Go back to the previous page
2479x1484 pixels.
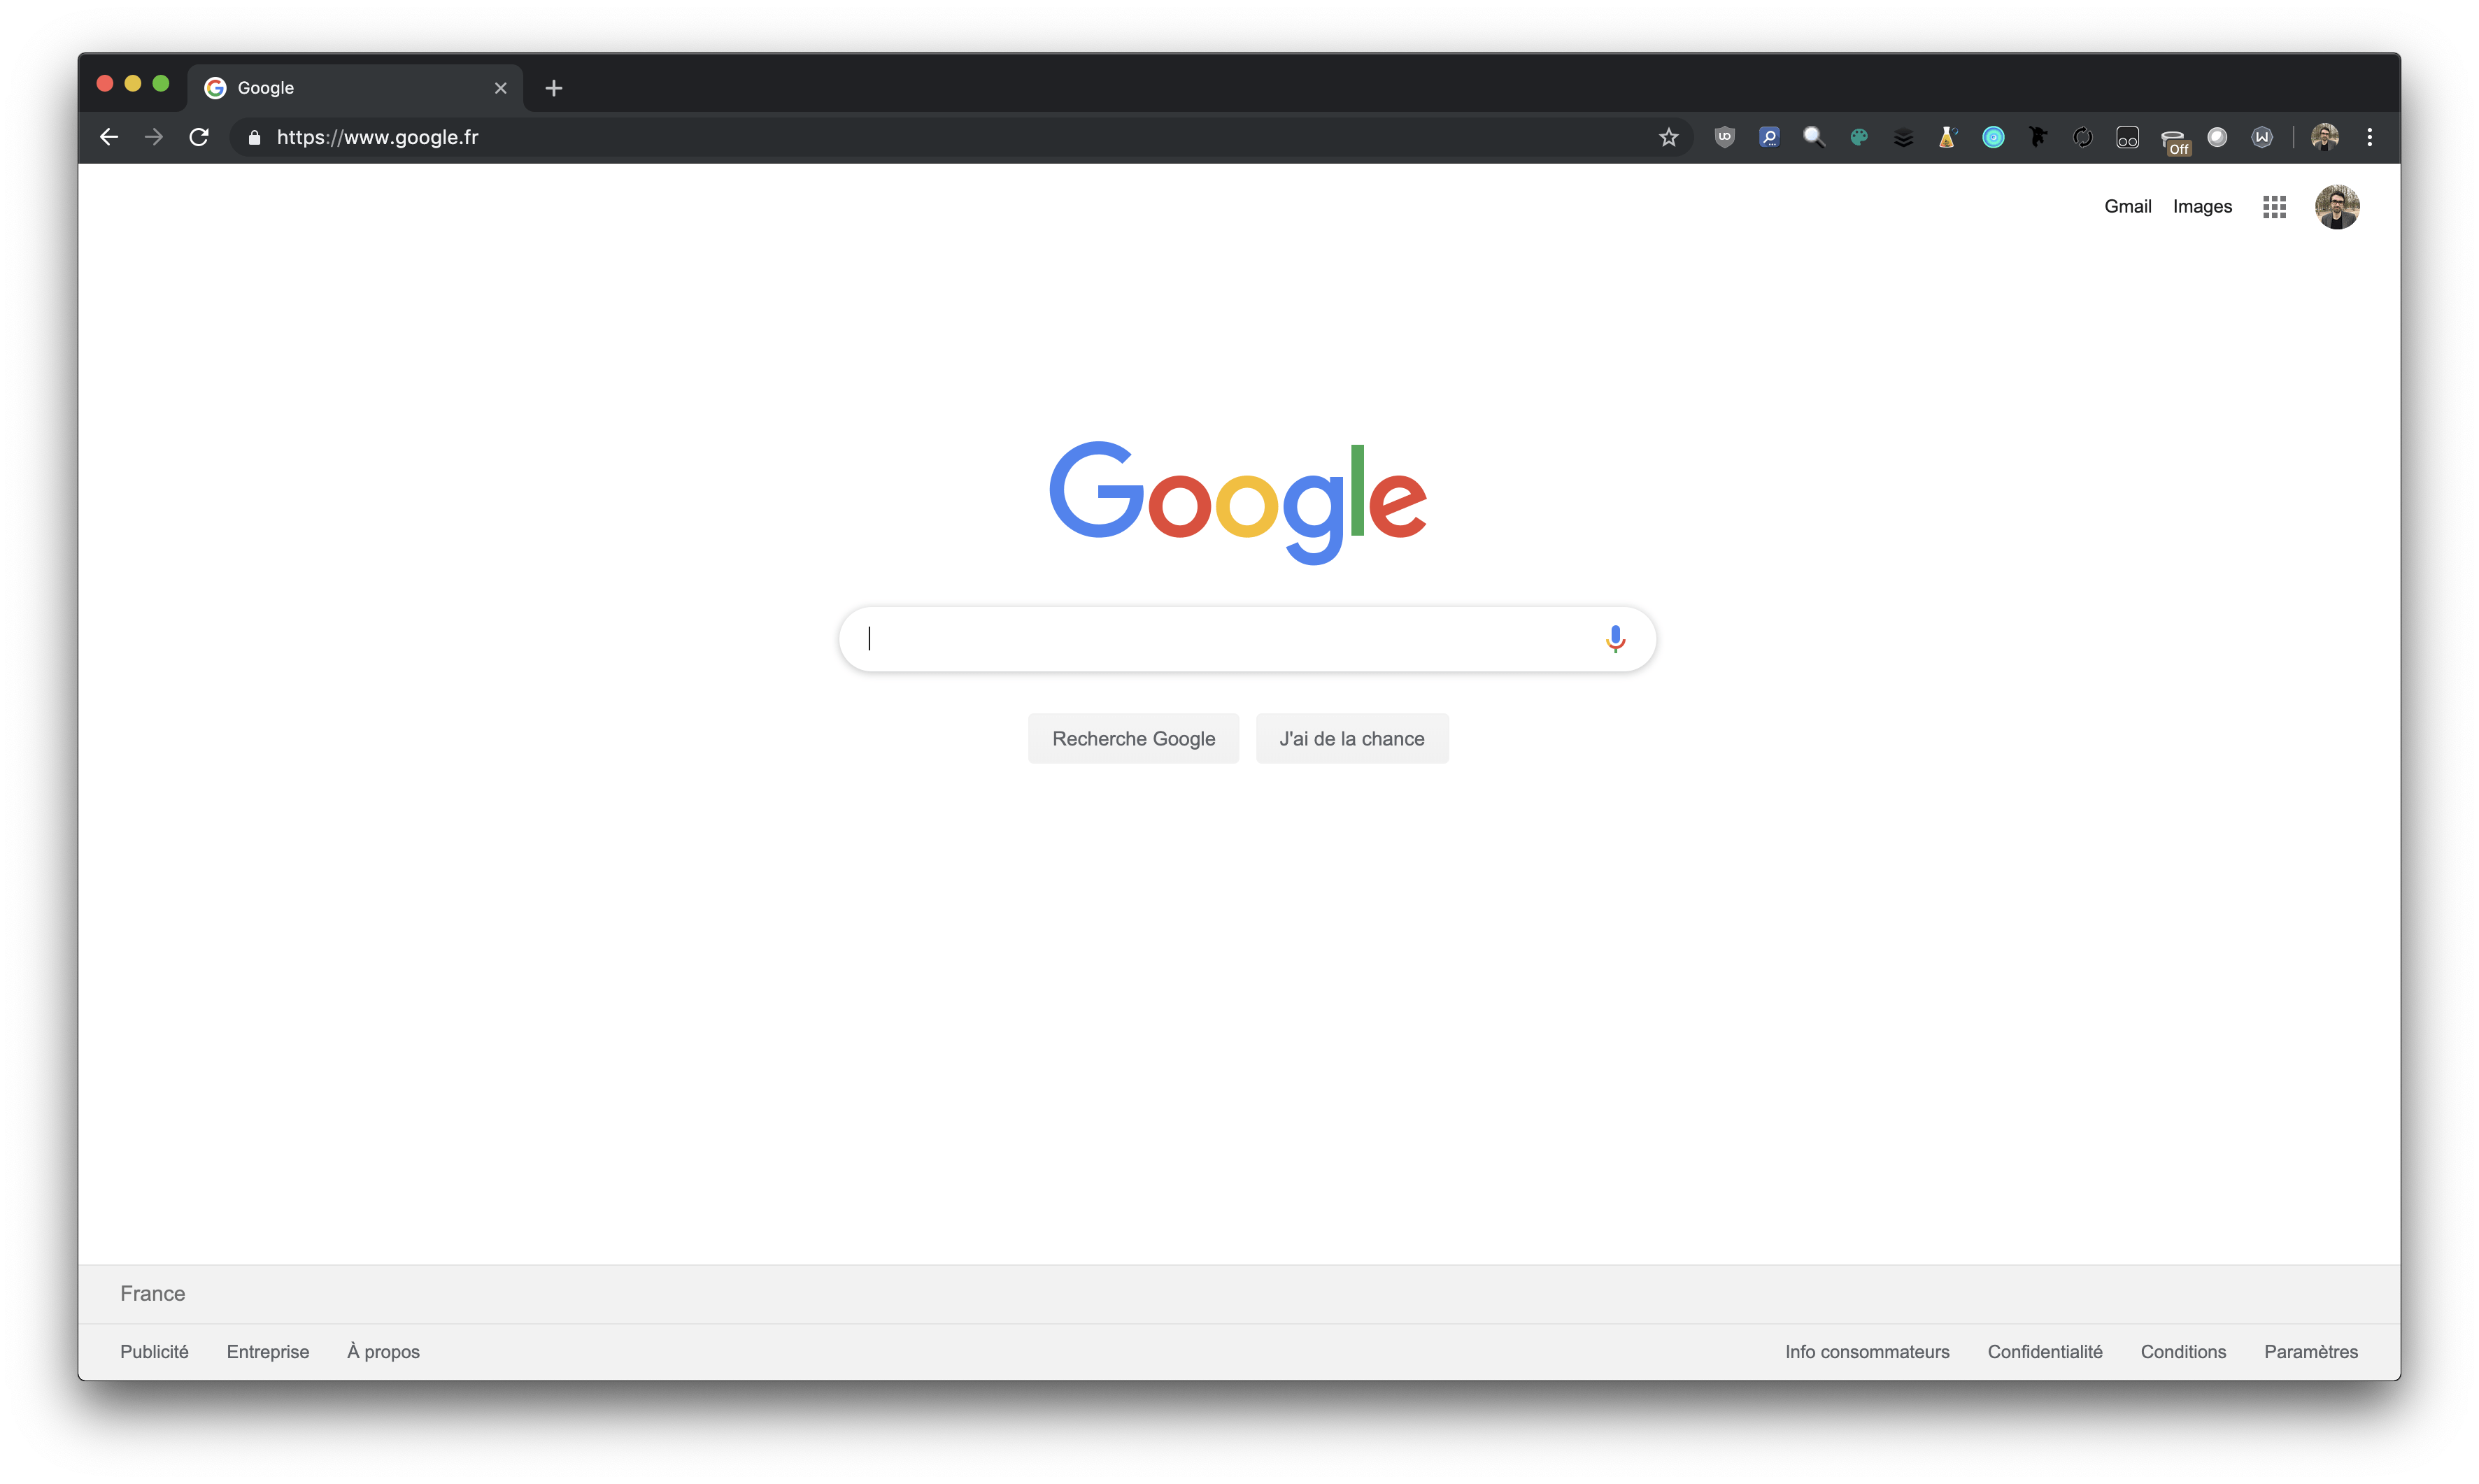click(x=109, y=137)
